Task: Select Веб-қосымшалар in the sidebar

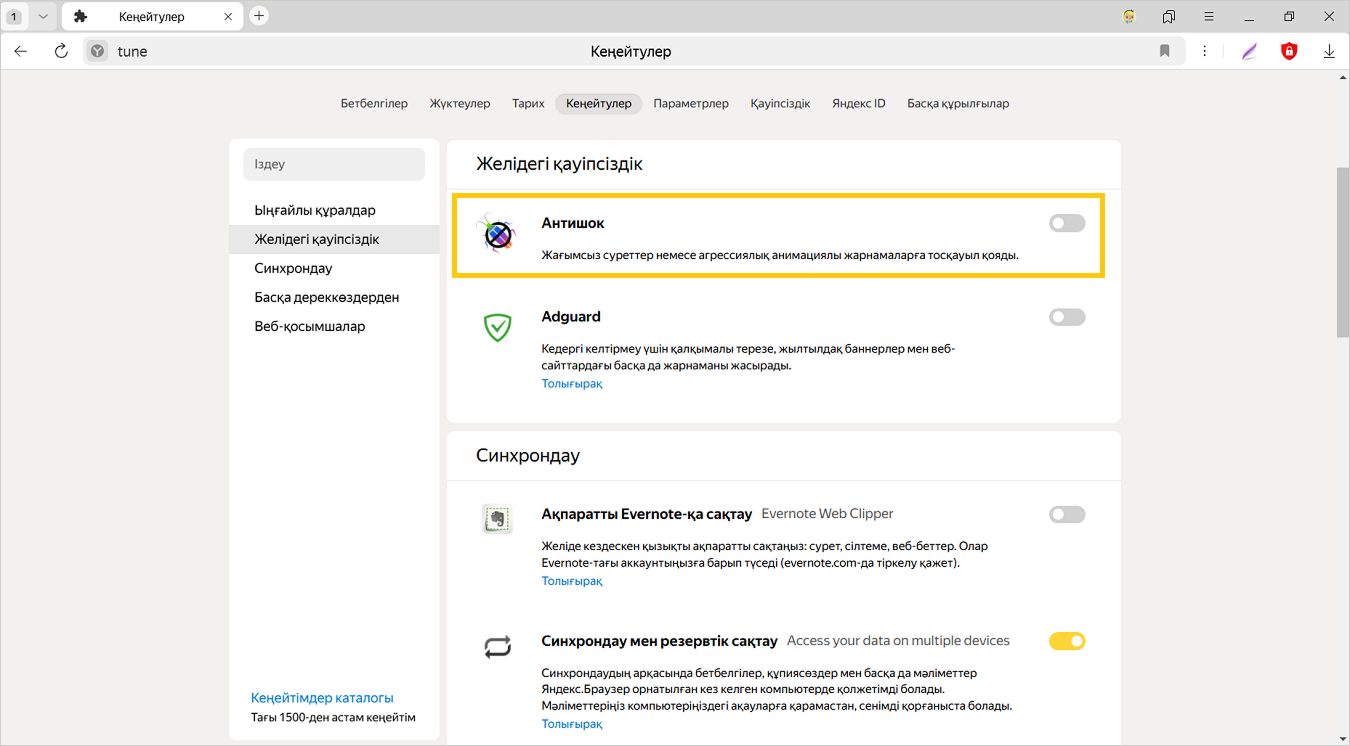Action: [310, 326]
